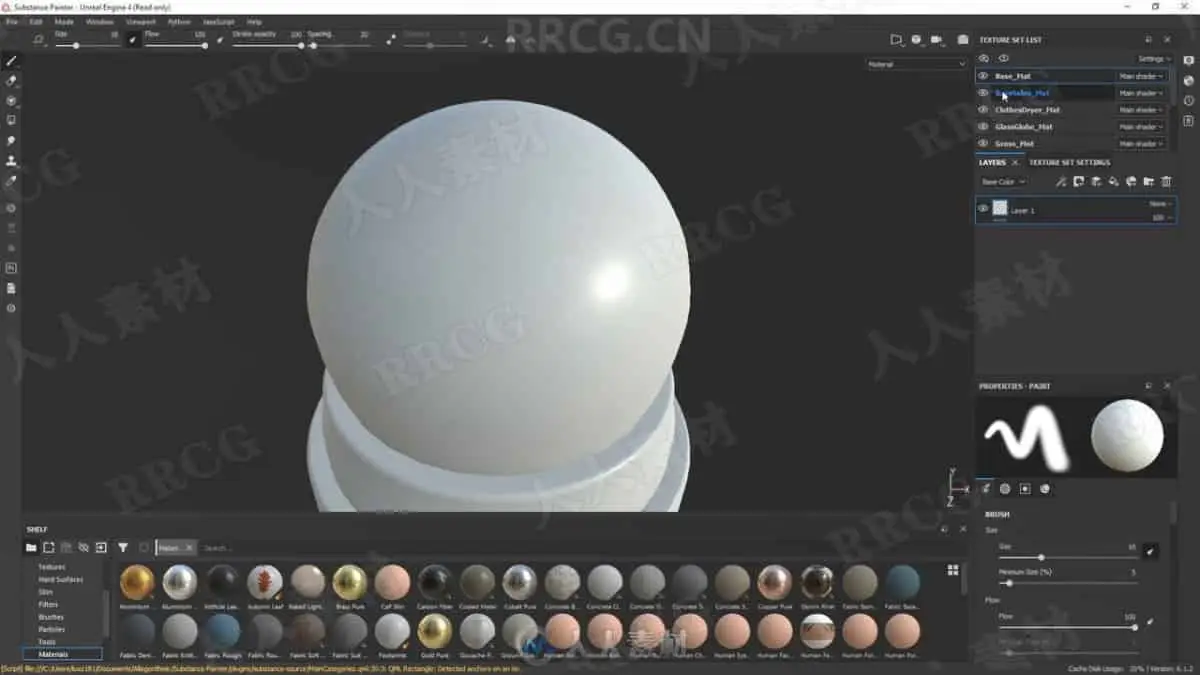Adjust Flow slider in top toolbar
The image size is (1200, 675).
(176, 45)
